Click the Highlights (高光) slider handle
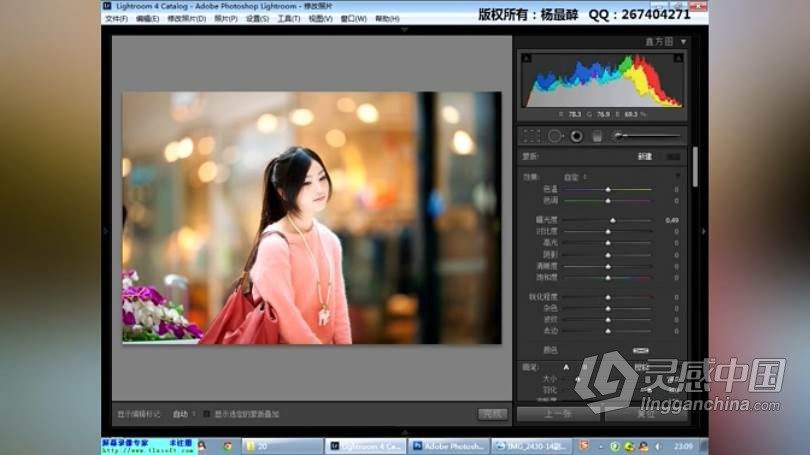 (x=608, y=243)
